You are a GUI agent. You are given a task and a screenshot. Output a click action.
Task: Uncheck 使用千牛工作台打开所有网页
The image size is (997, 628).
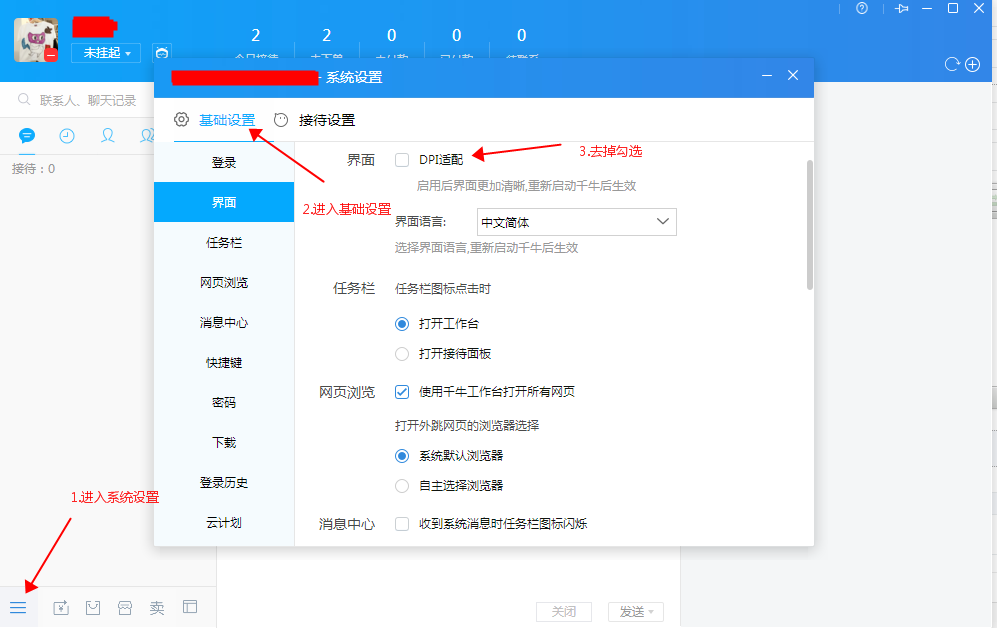point(402,392)
